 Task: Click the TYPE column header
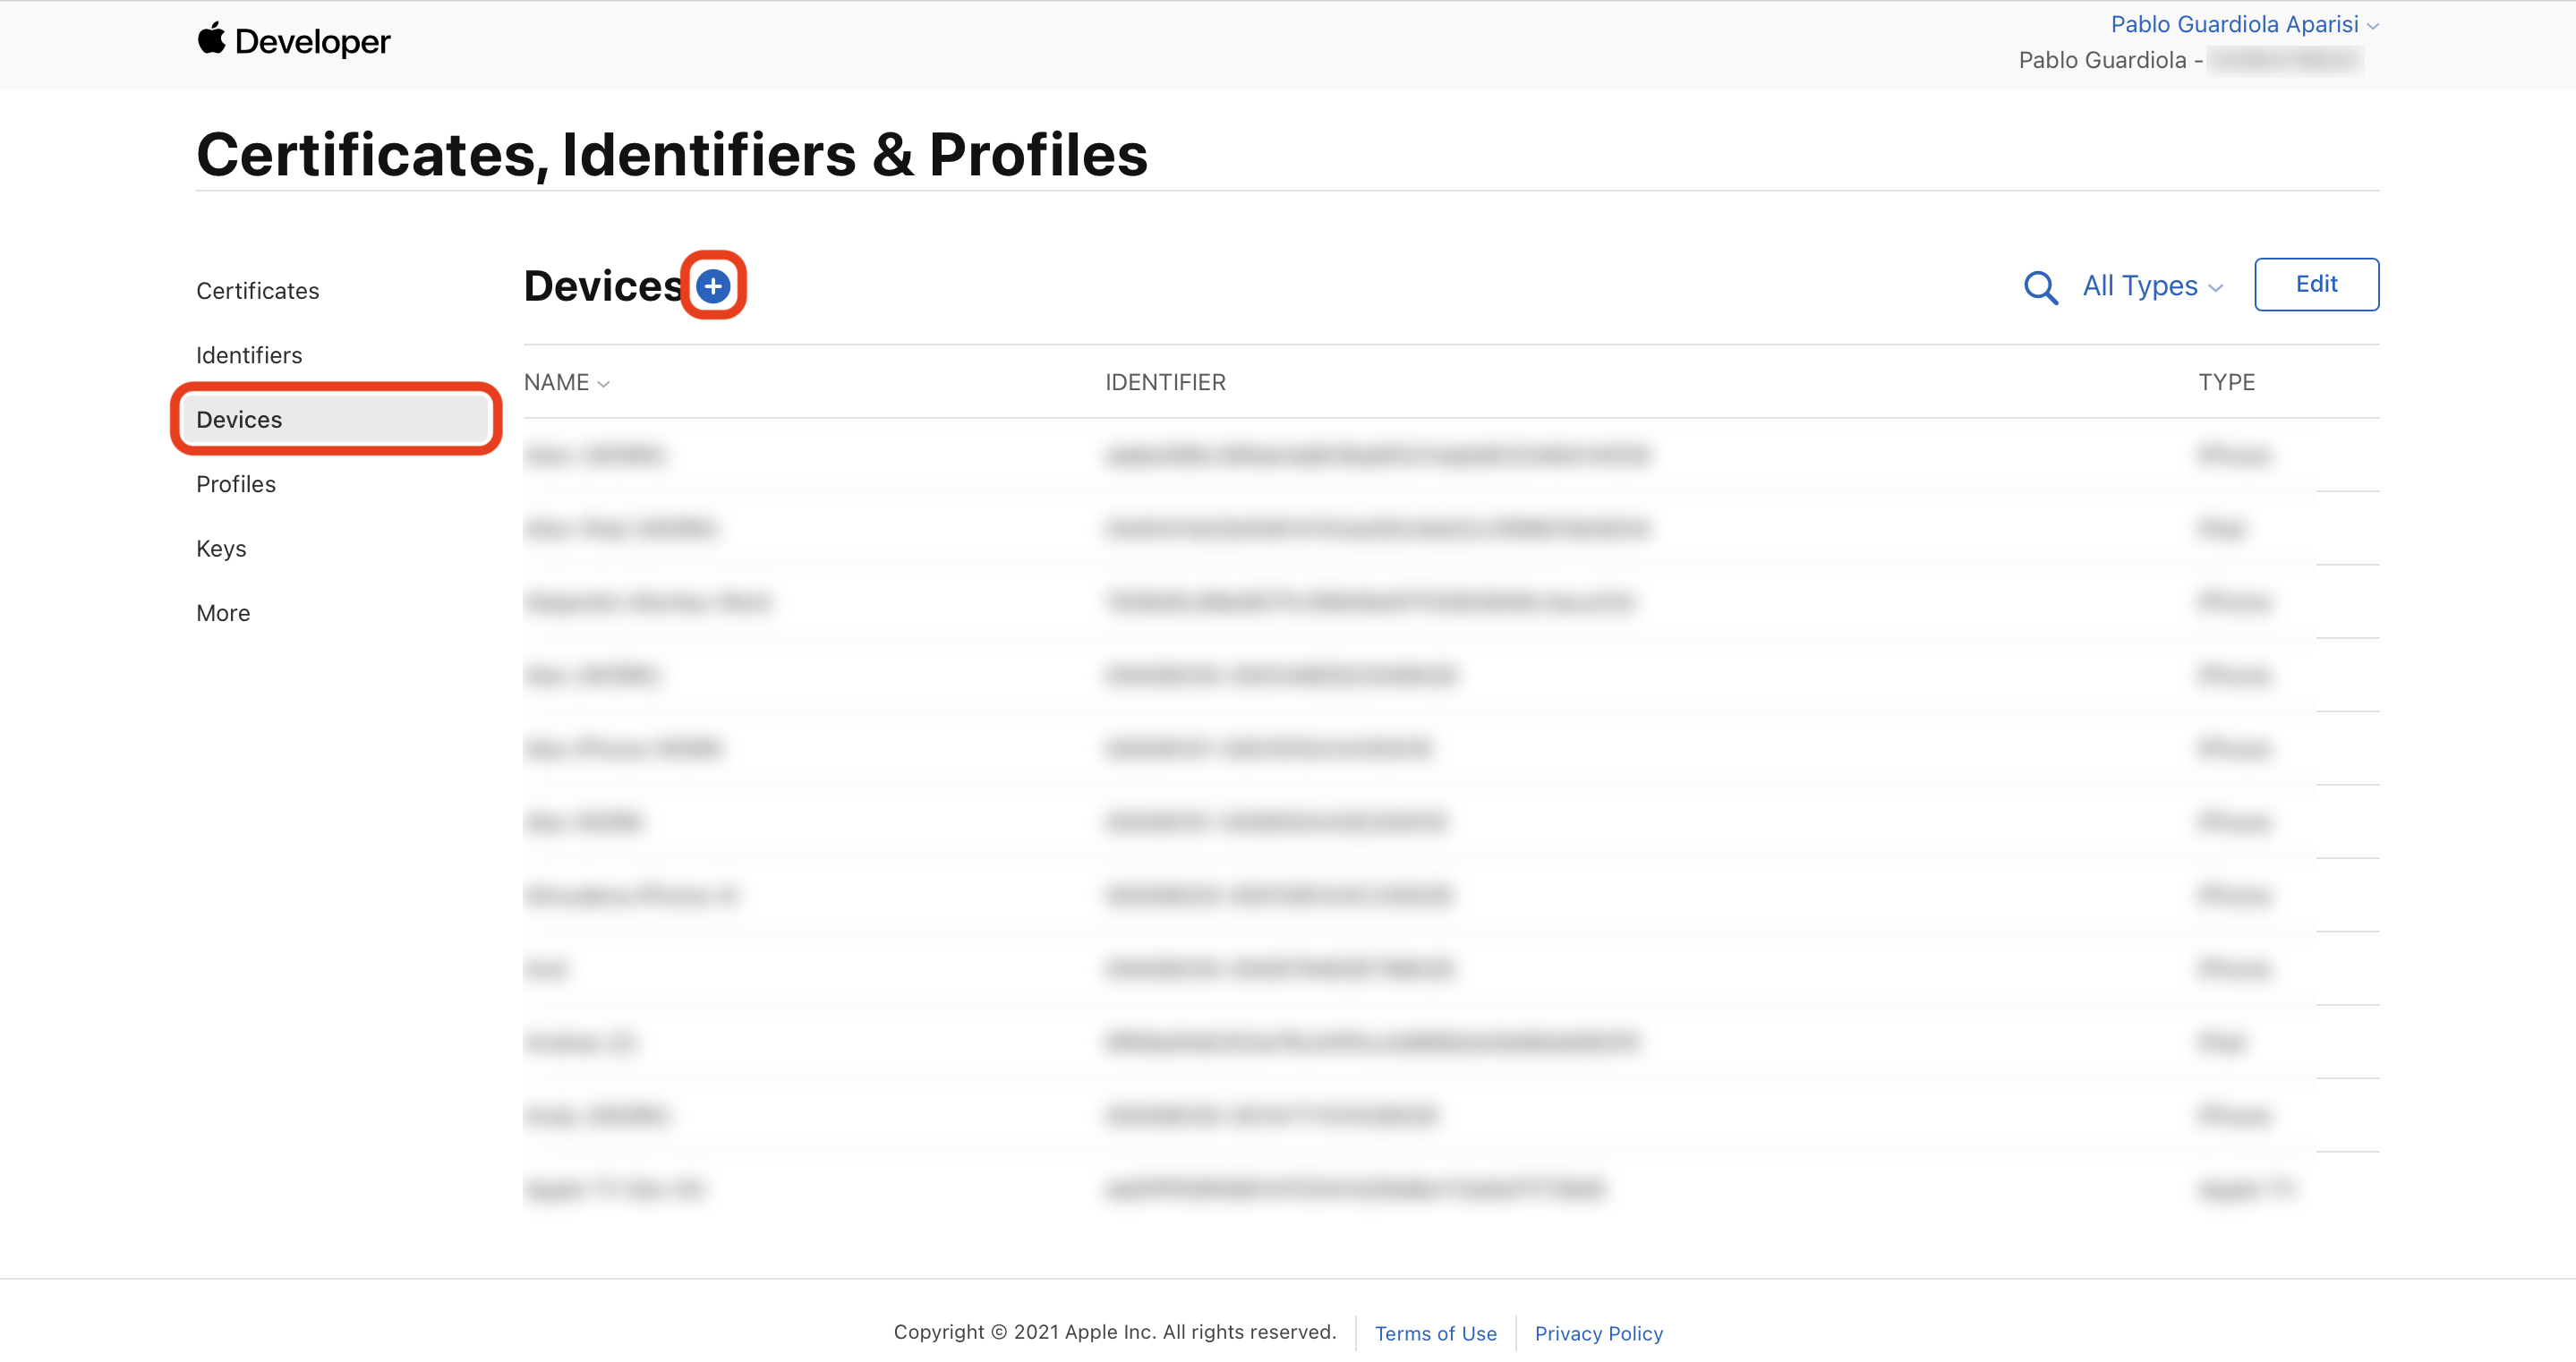[2226, 383]
